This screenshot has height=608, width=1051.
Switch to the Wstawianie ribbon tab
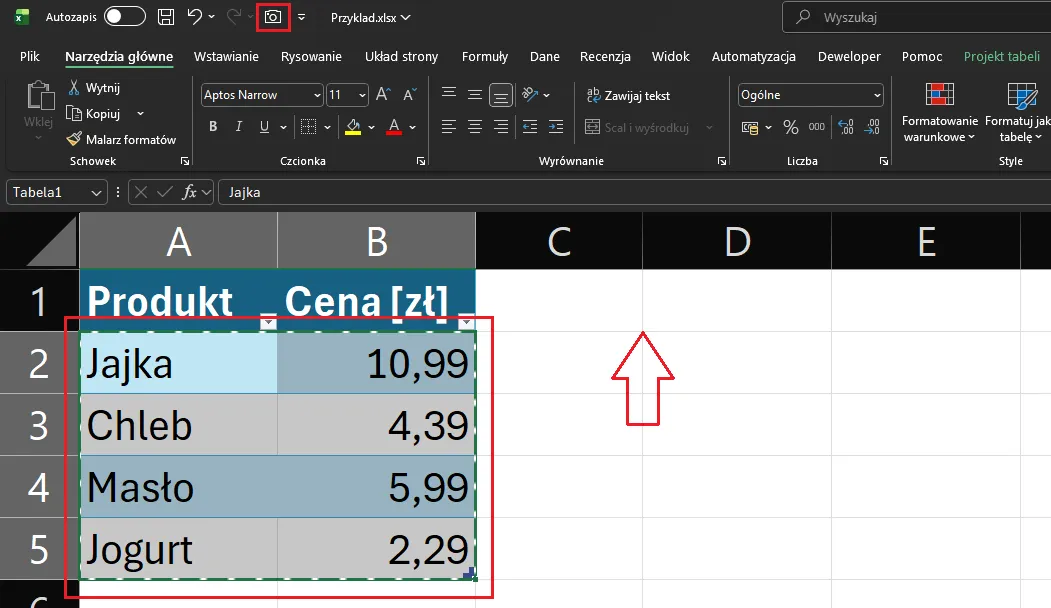[x=226, y=57]
